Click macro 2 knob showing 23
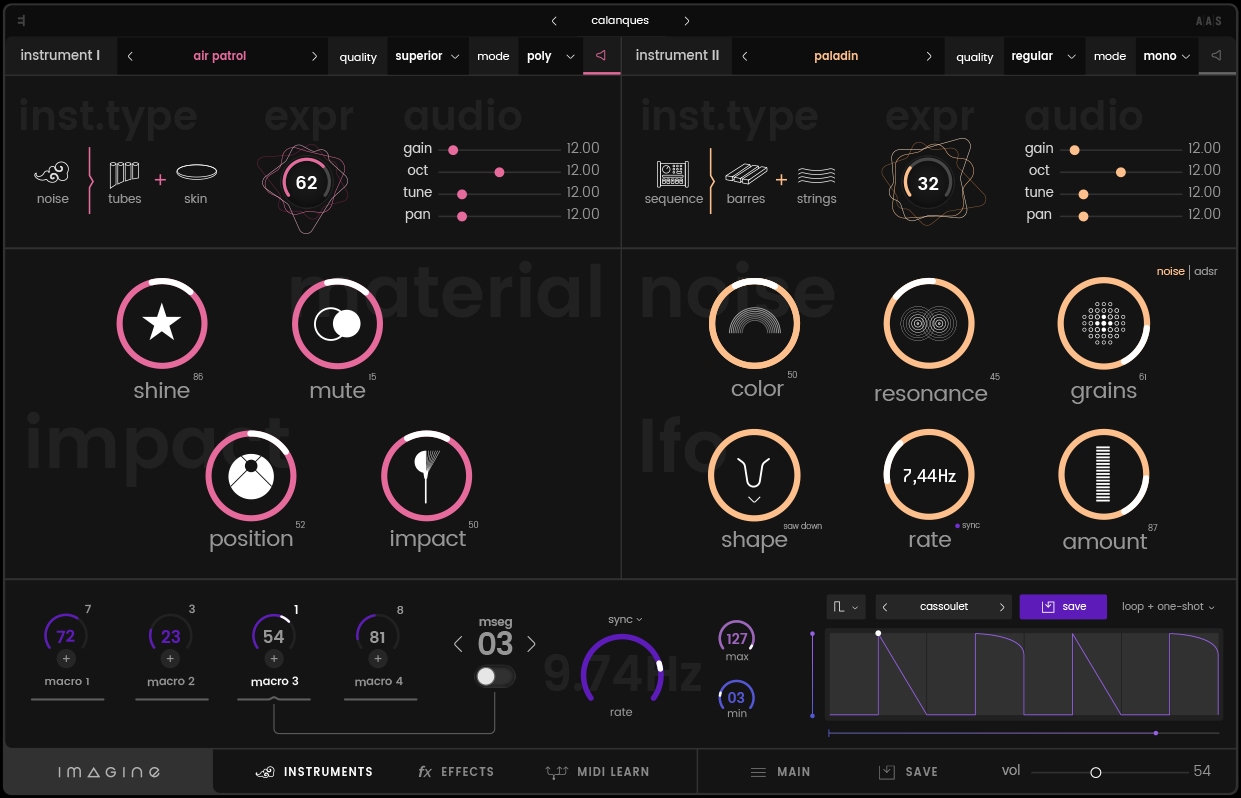 (x=170, y=636)
